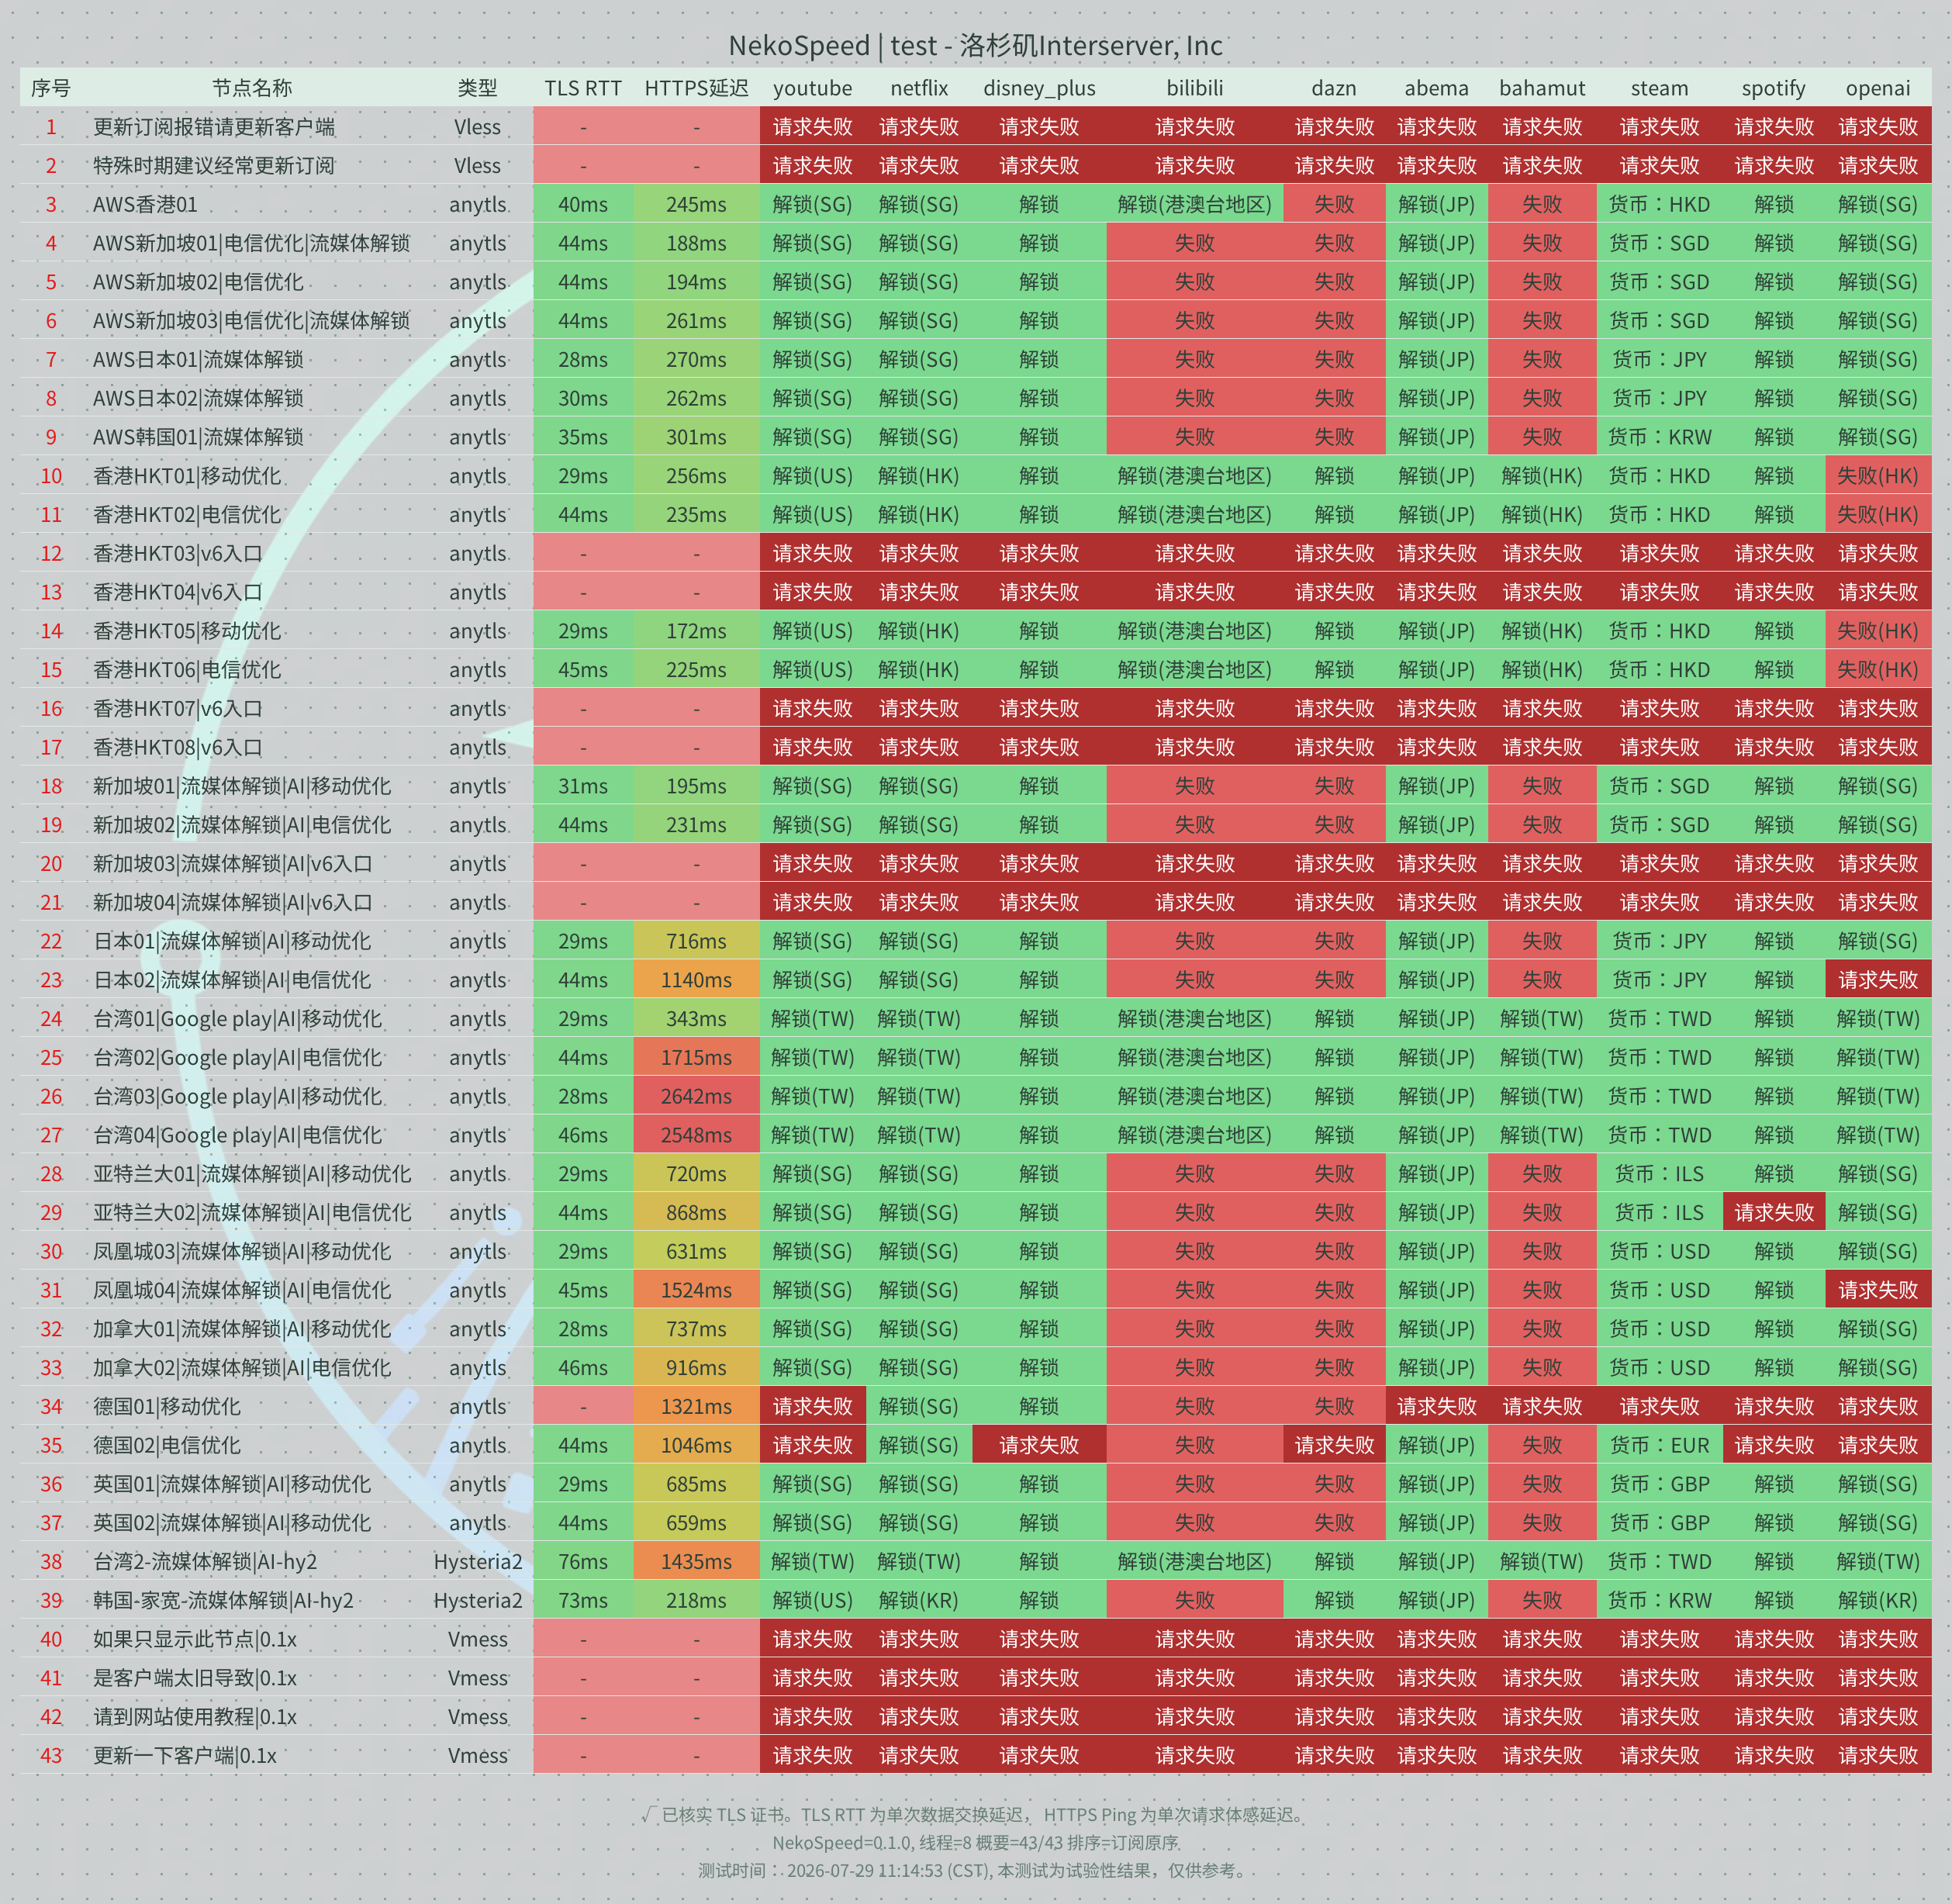Click the '货币：EUR' steam cell
Image resolution: width=1952 pixels, height=1904 pixels.
(x=1659, y=1445)
